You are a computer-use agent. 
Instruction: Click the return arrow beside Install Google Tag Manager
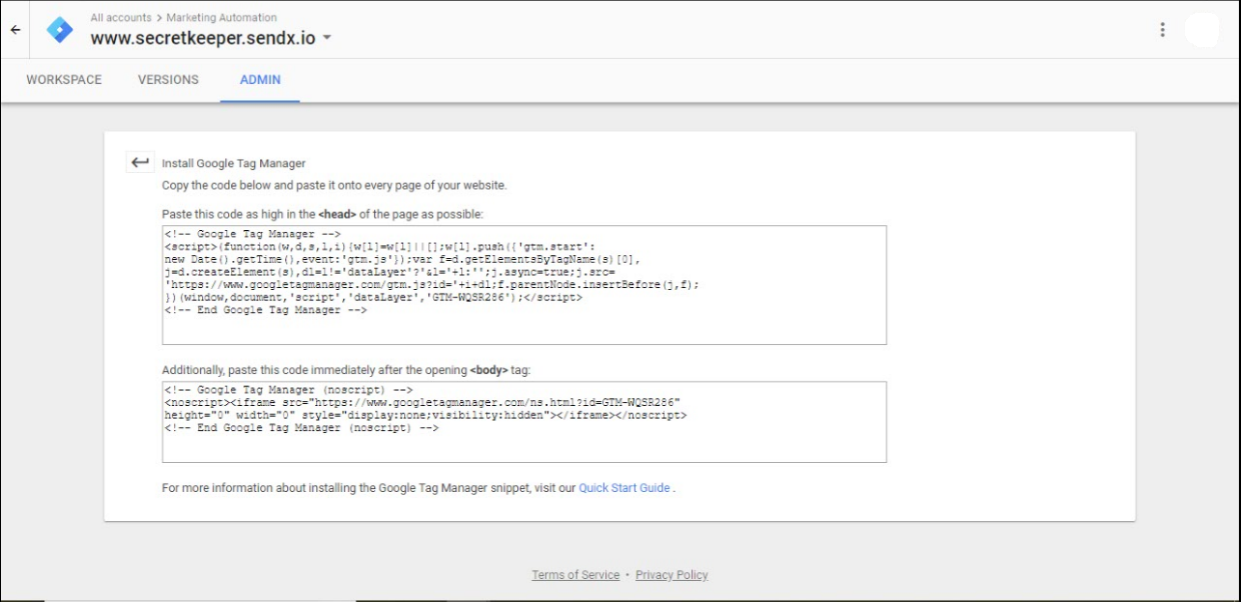(141, 163)
